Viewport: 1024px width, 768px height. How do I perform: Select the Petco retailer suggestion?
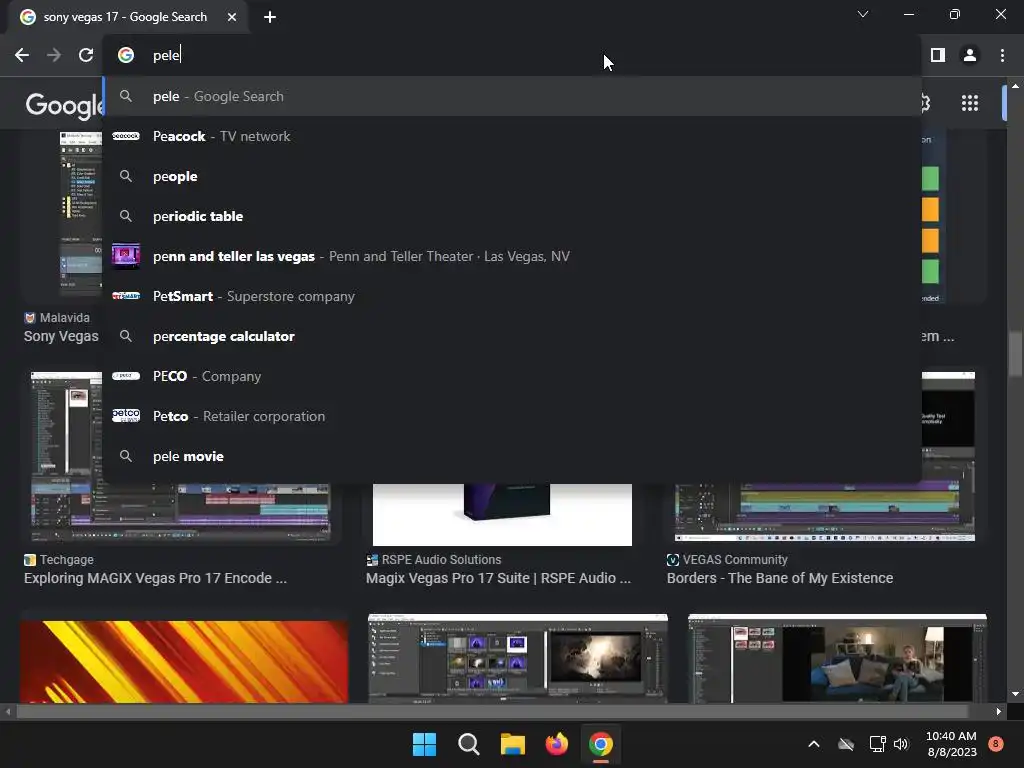[512, 416]
